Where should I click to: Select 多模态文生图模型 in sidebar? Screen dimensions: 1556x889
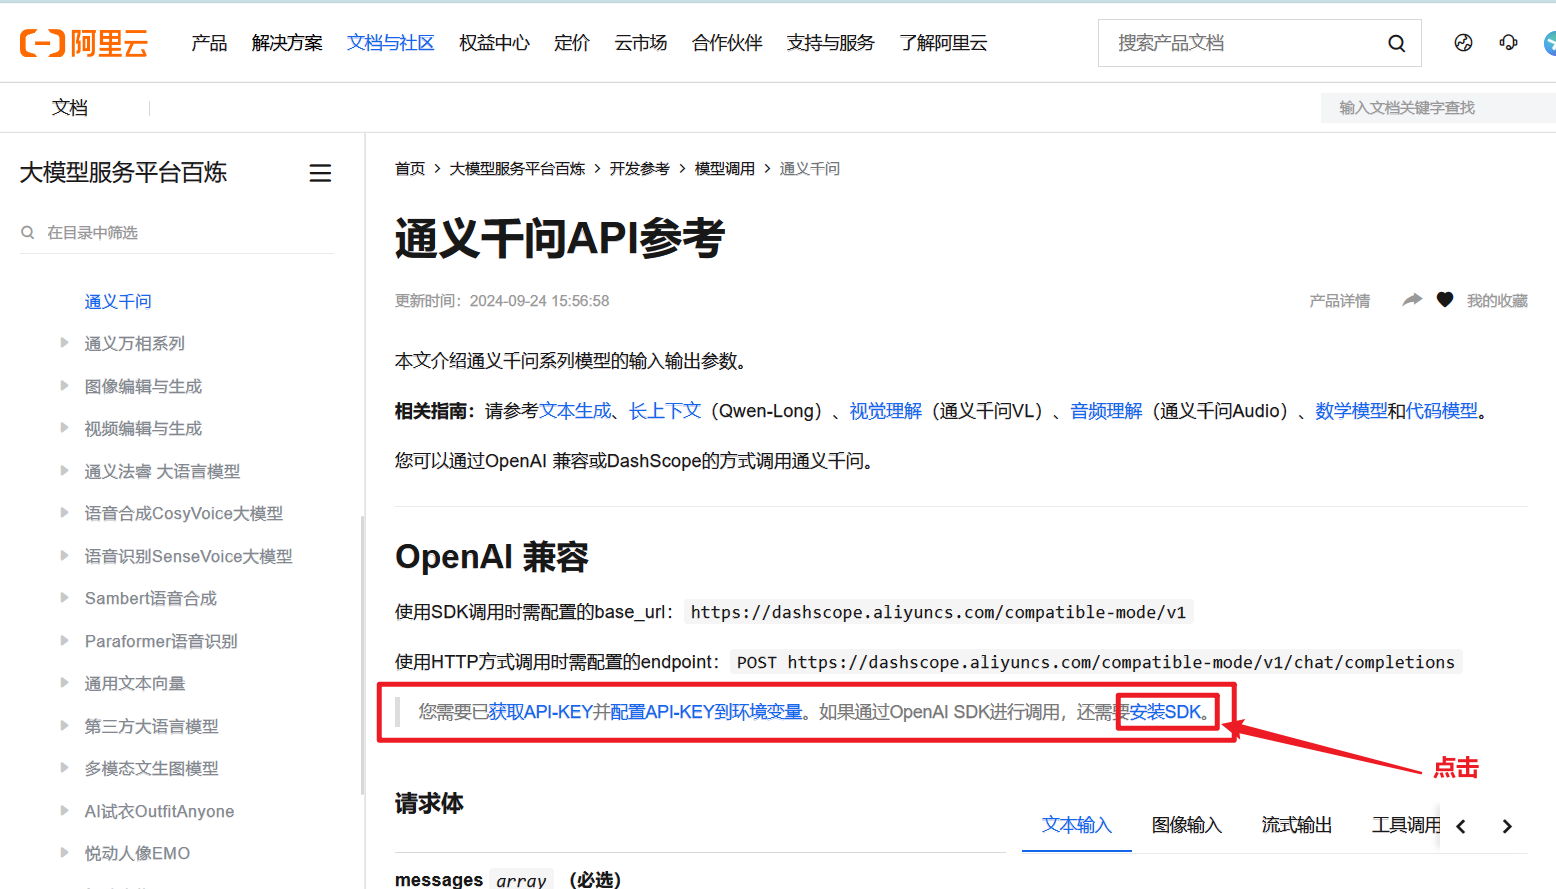coord(151,768)
